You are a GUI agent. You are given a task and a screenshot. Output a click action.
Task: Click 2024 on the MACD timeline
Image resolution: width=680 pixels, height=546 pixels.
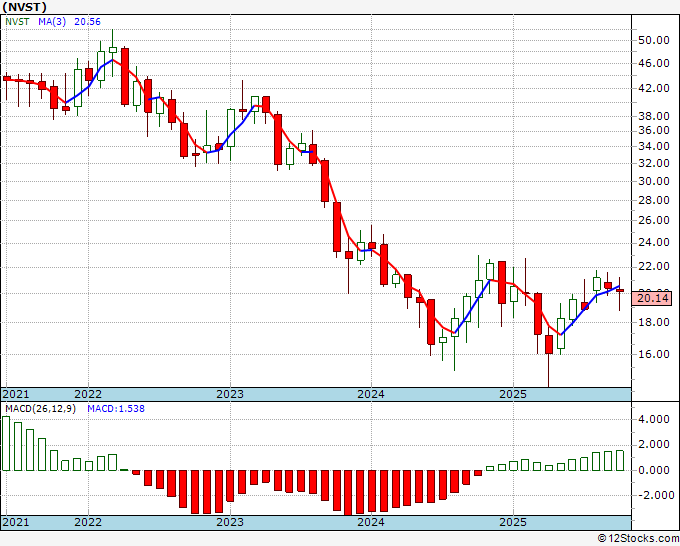tap(371, 522)
